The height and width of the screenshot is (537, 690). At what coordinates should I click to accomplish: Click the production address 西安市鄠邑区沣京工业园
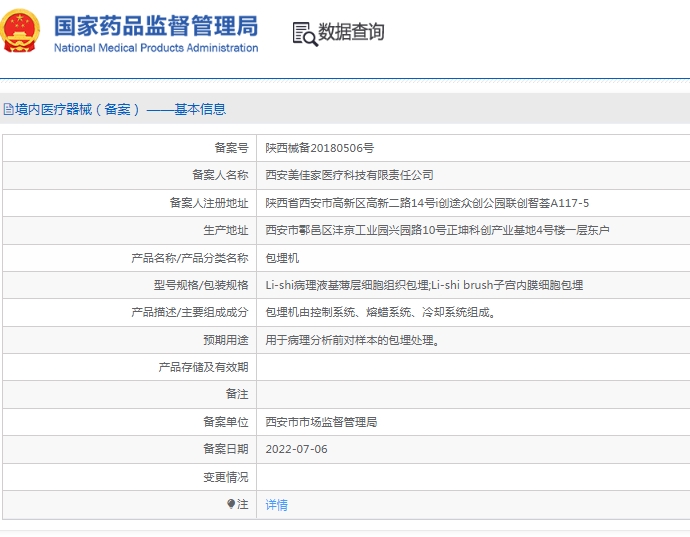437,230
